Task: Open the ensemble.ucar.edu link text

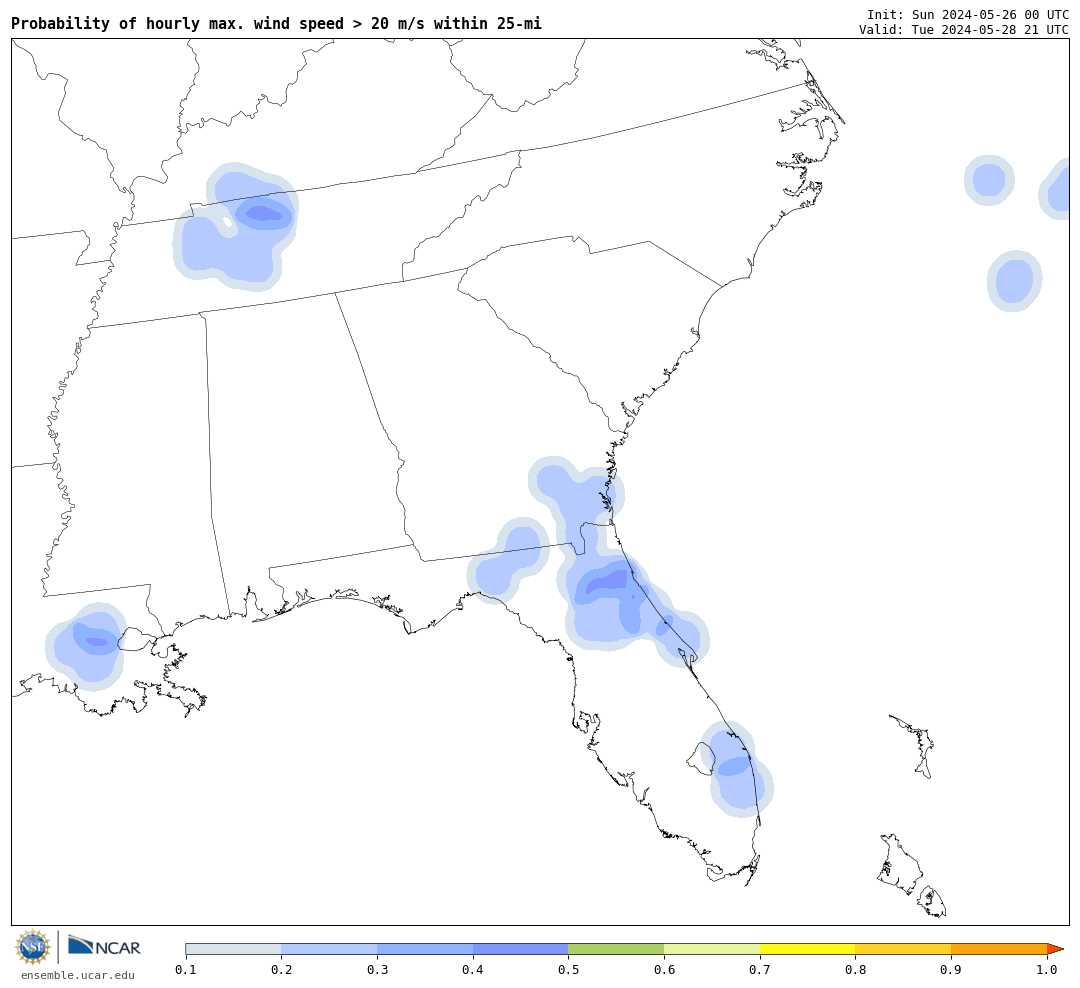Action: 78,975
